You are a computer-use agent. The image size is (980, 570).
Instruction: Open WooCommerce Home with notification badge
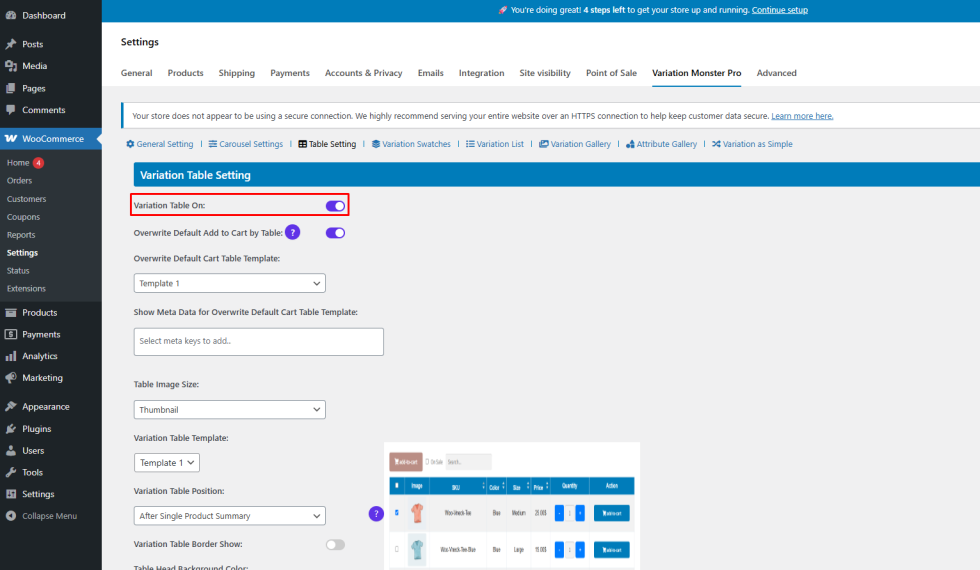(x=25, y=162)
